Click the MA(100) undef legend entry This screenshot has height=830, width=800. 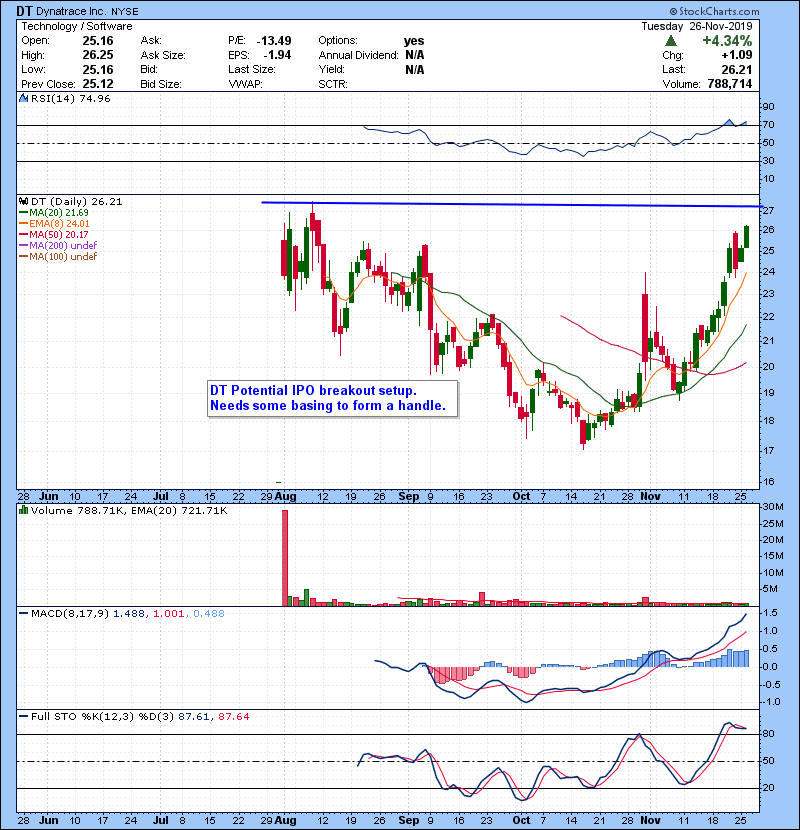(58, 257)
